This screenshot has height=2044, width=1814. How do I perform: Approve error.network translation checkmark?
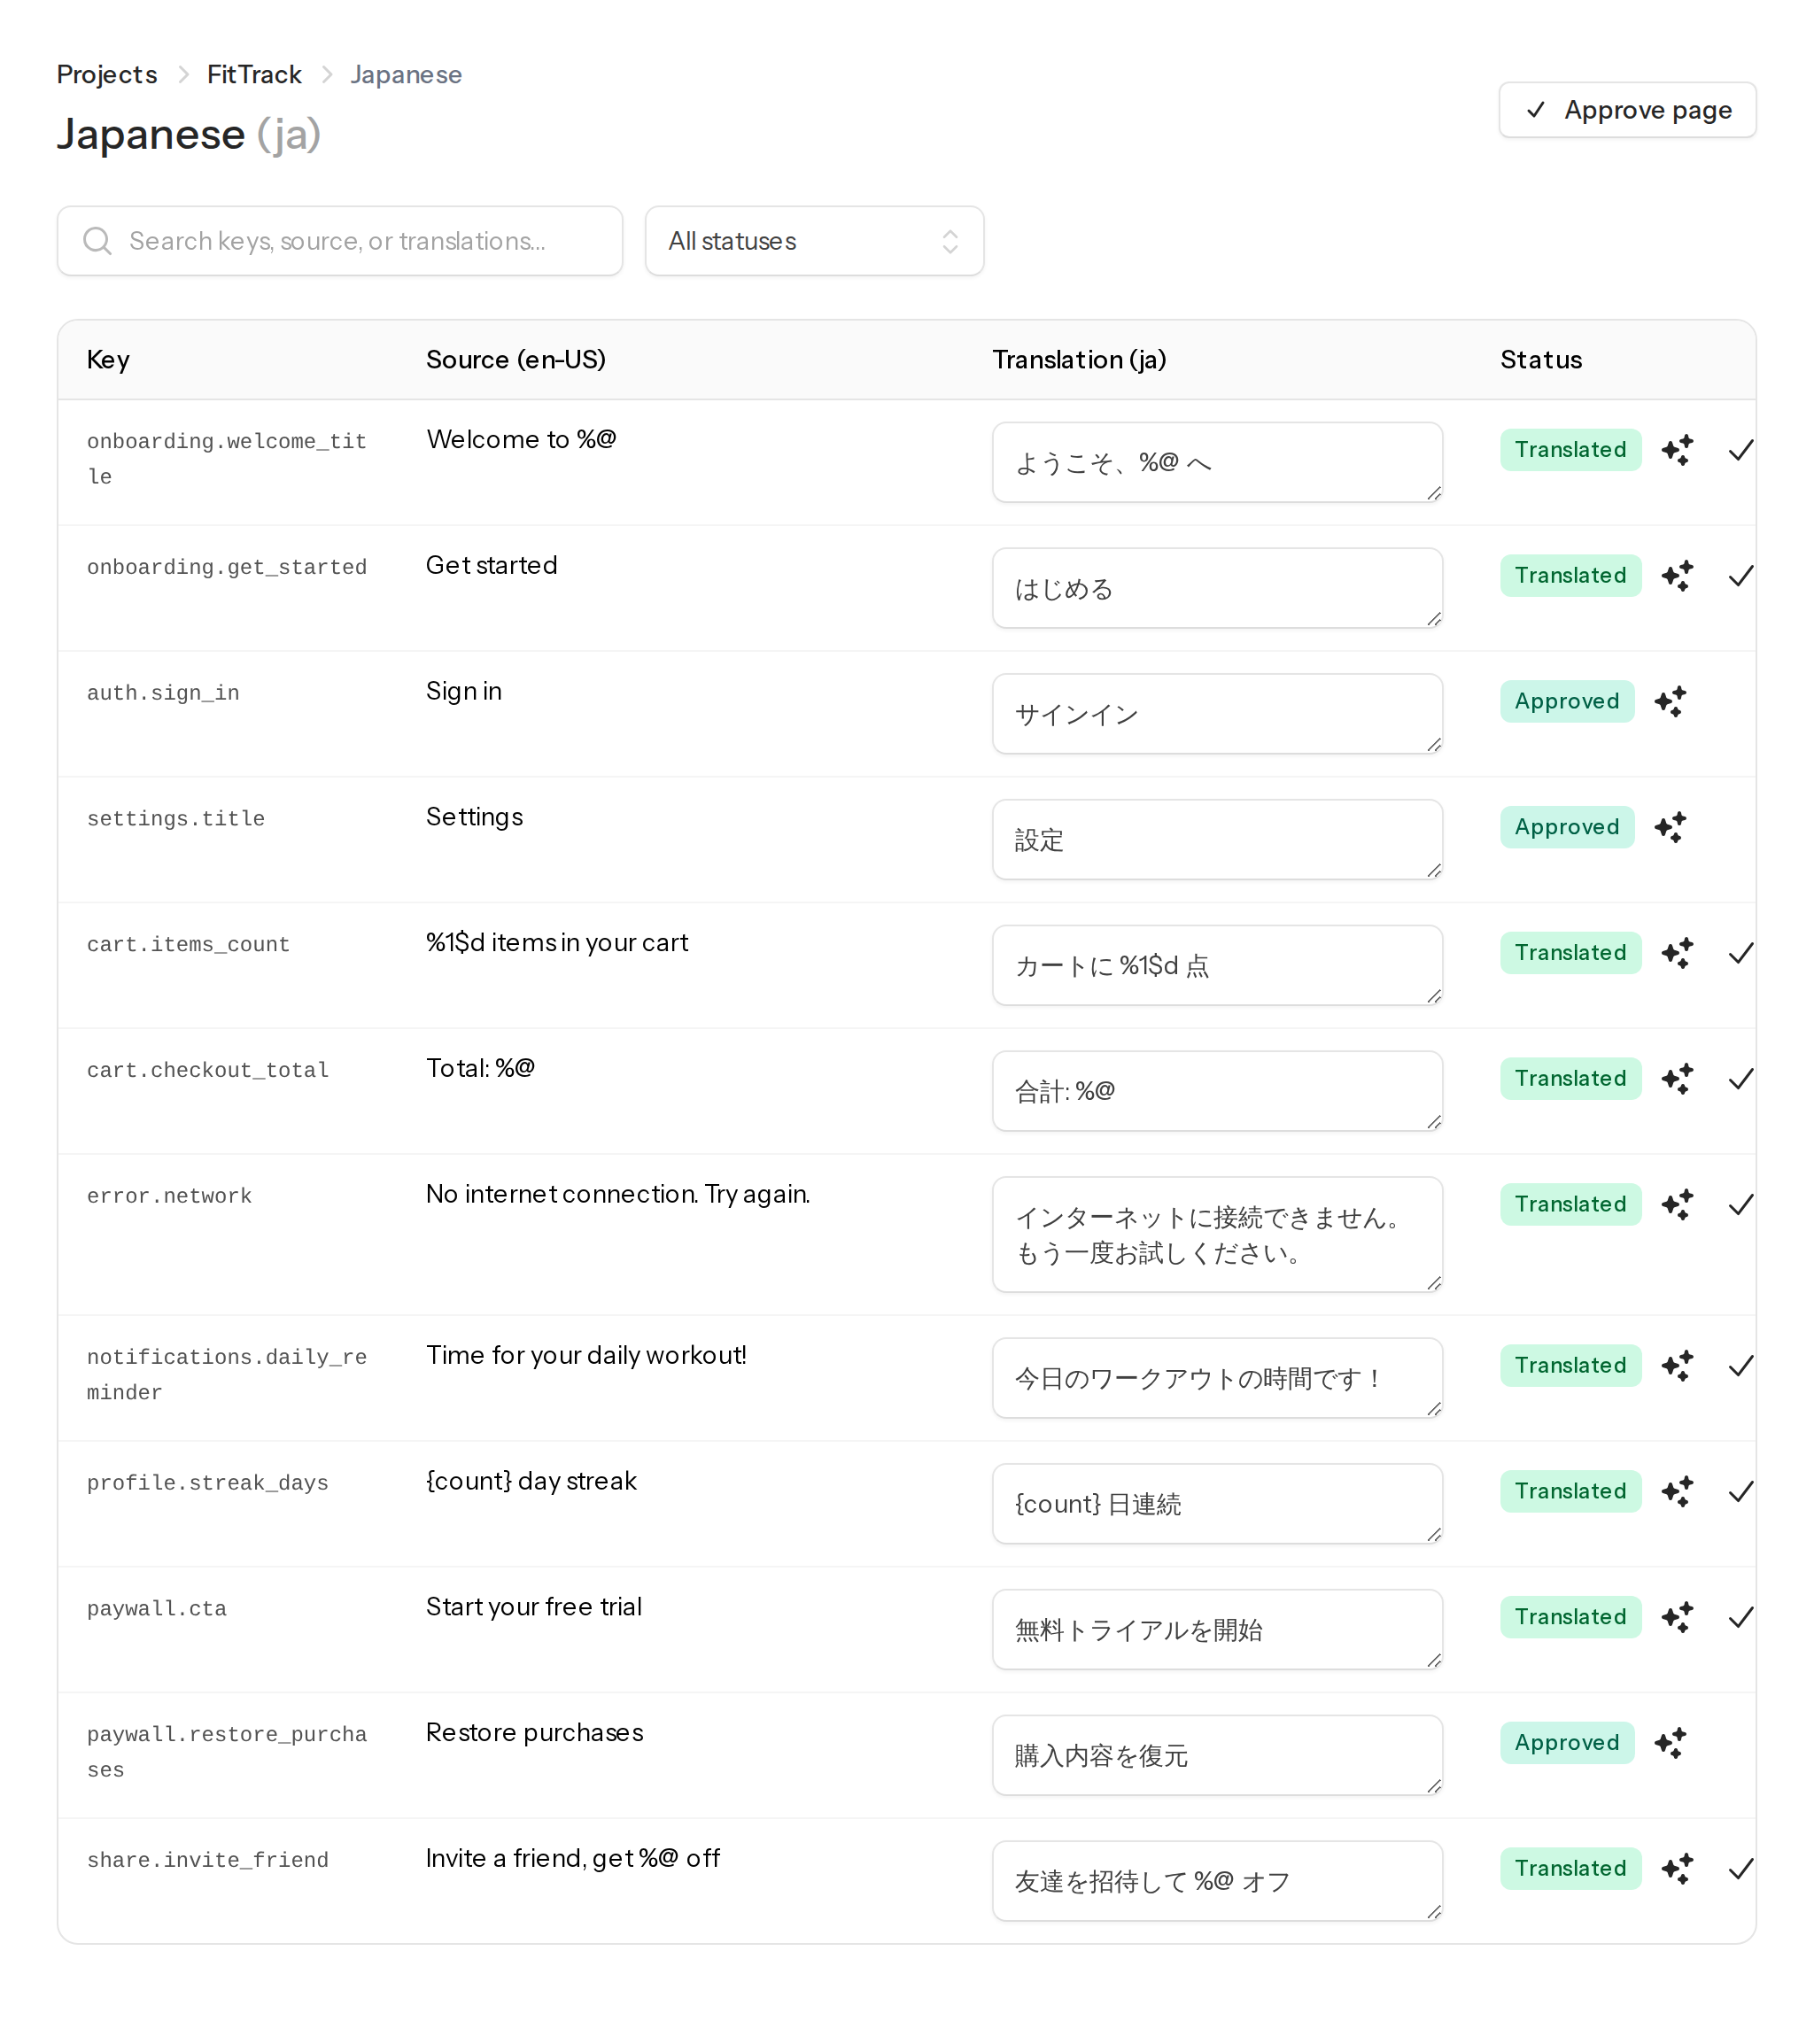[x=1740, y=1205]
